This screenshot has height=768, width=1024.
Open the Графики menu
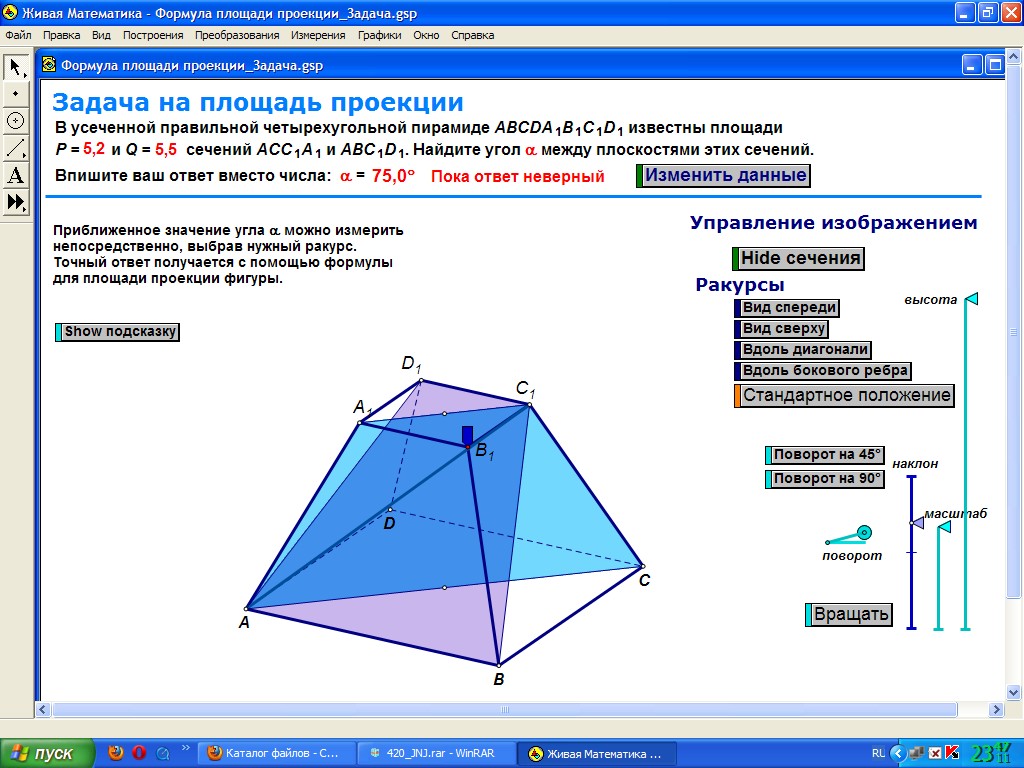[x=379, y=35]
